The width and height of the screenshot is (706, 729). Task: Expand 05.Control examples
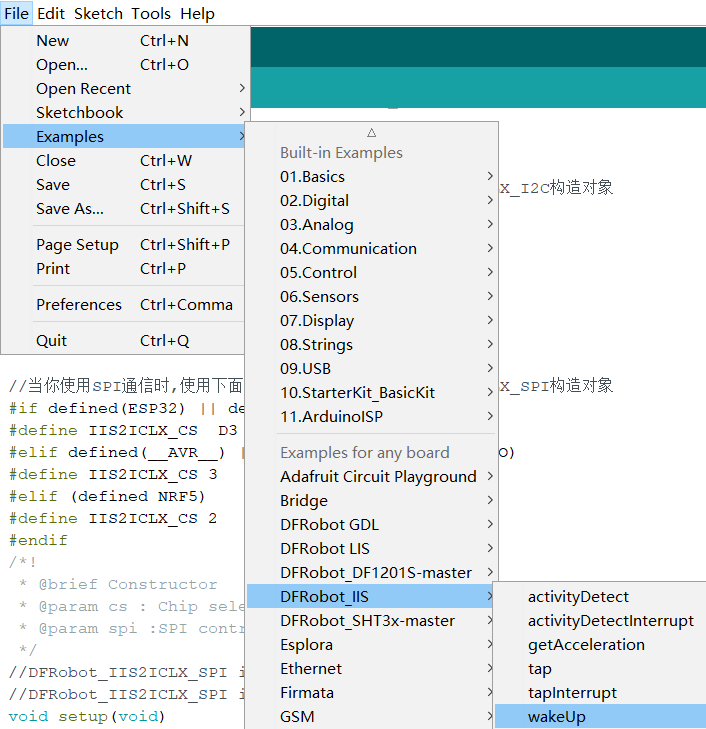coord(372,272)
